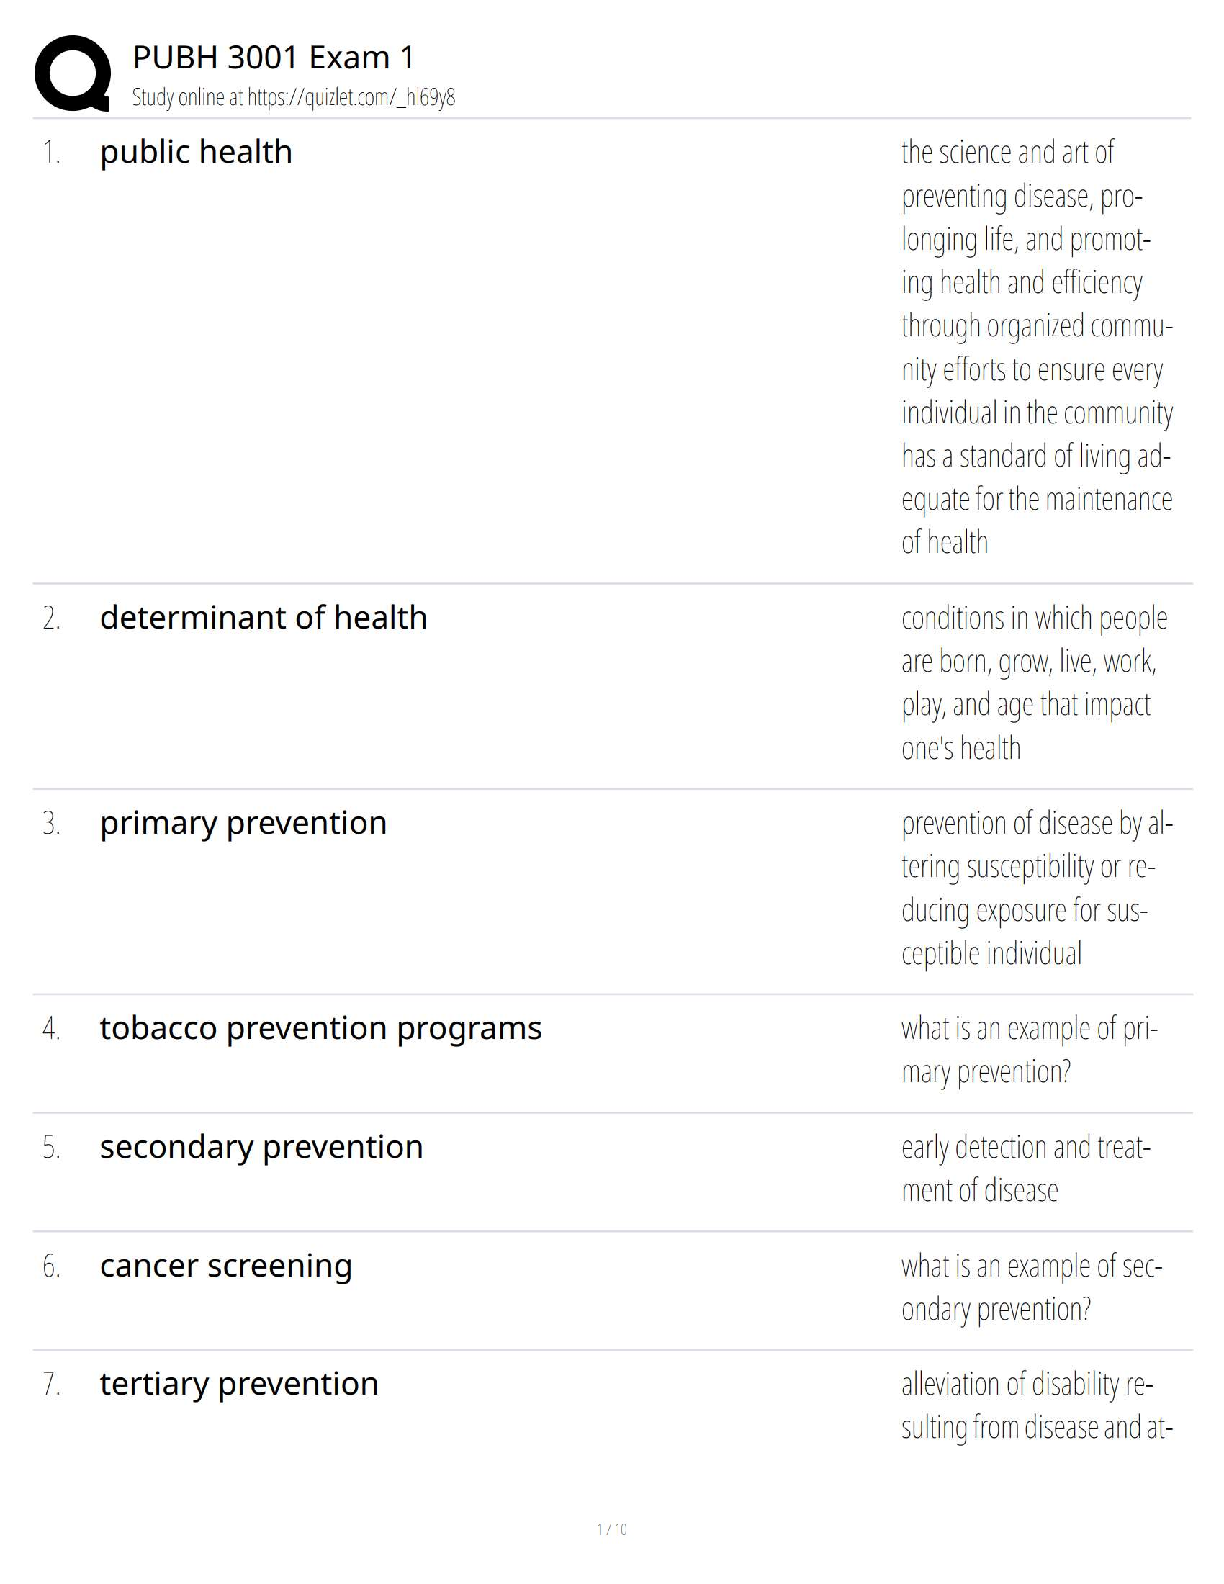Click item number 7 in the list
Screen dimensions: 1224x1584
point(51,1385)
